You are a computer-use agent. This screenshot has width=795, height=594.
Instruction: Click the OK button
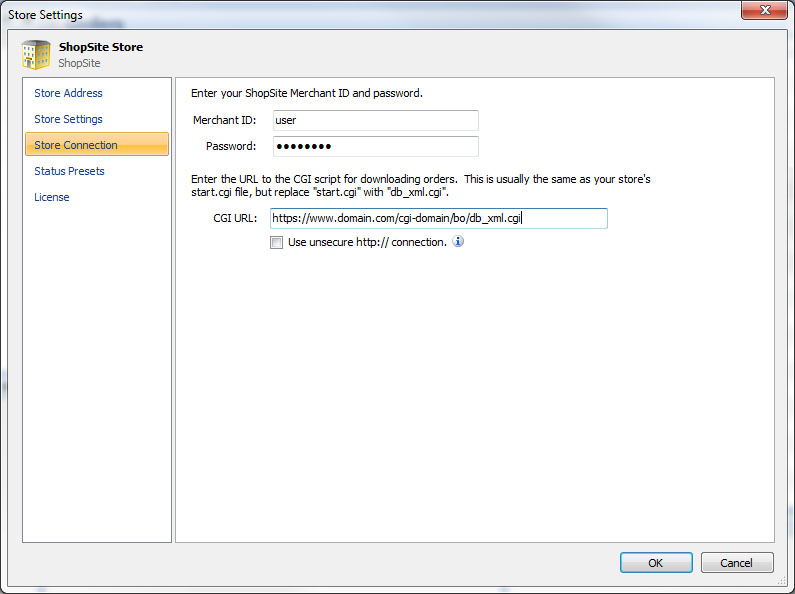coord(656,563)
